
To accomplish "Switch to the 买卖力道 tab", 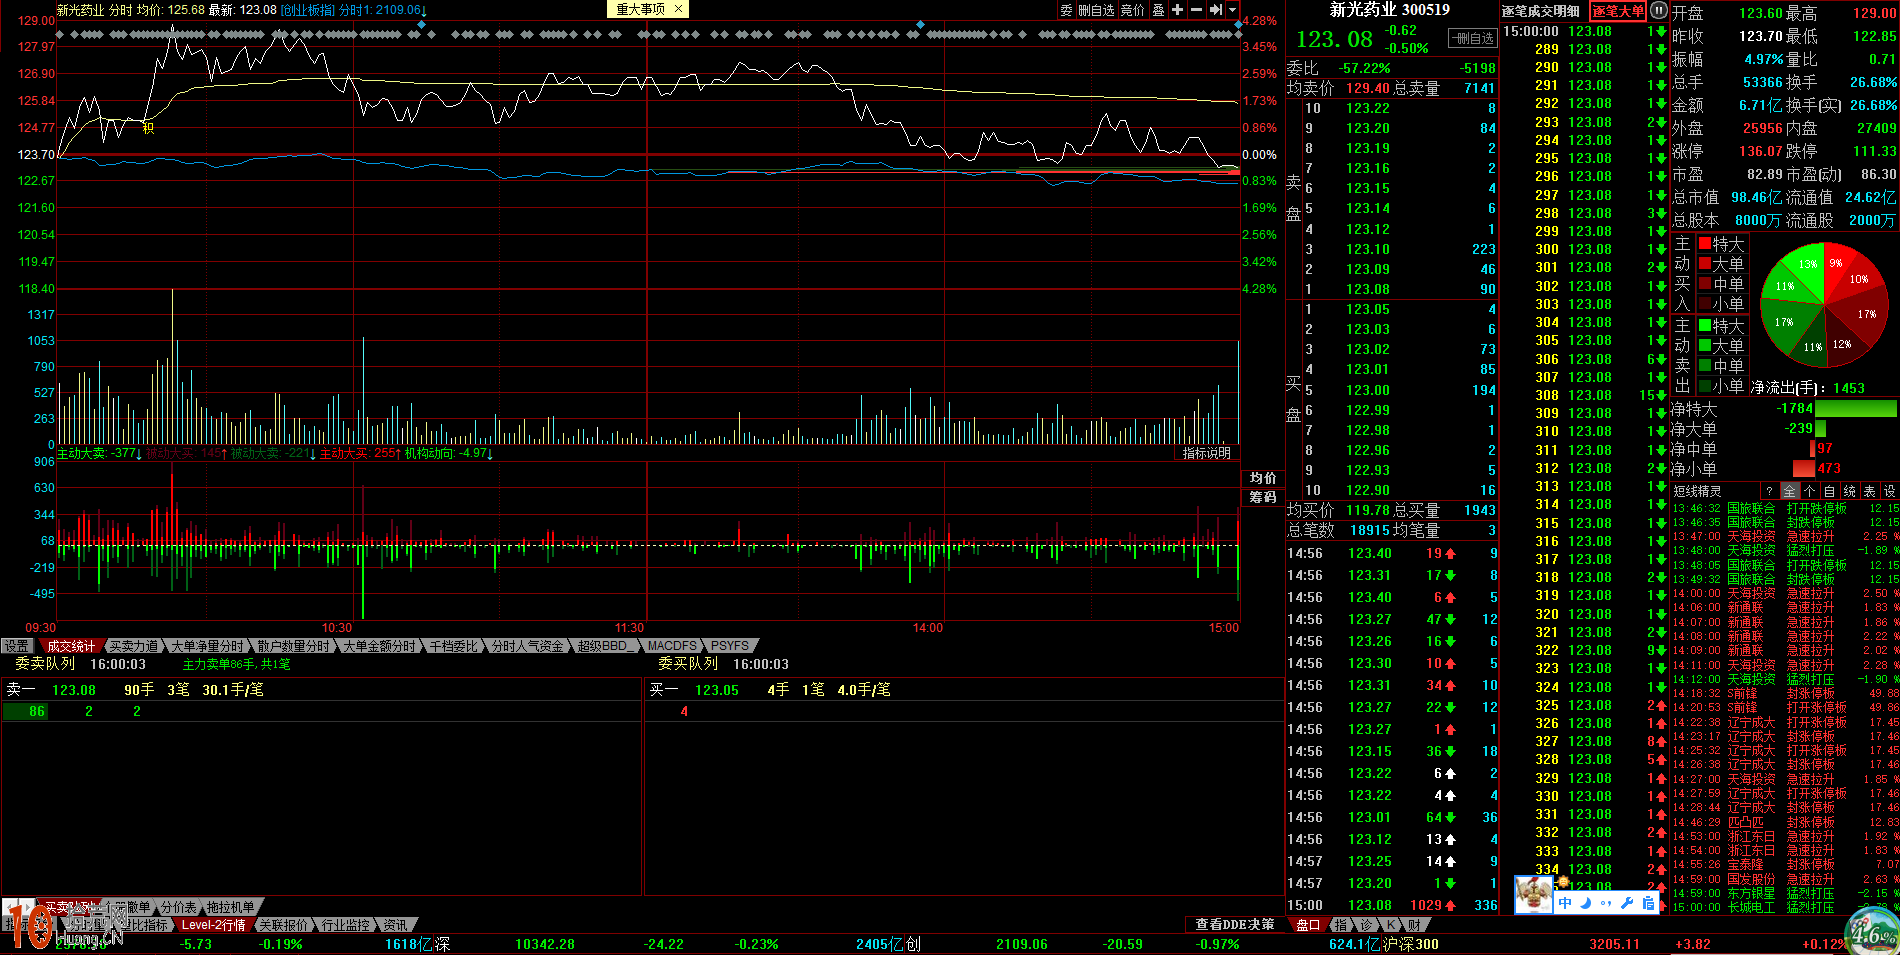I will tap(134, 646).
